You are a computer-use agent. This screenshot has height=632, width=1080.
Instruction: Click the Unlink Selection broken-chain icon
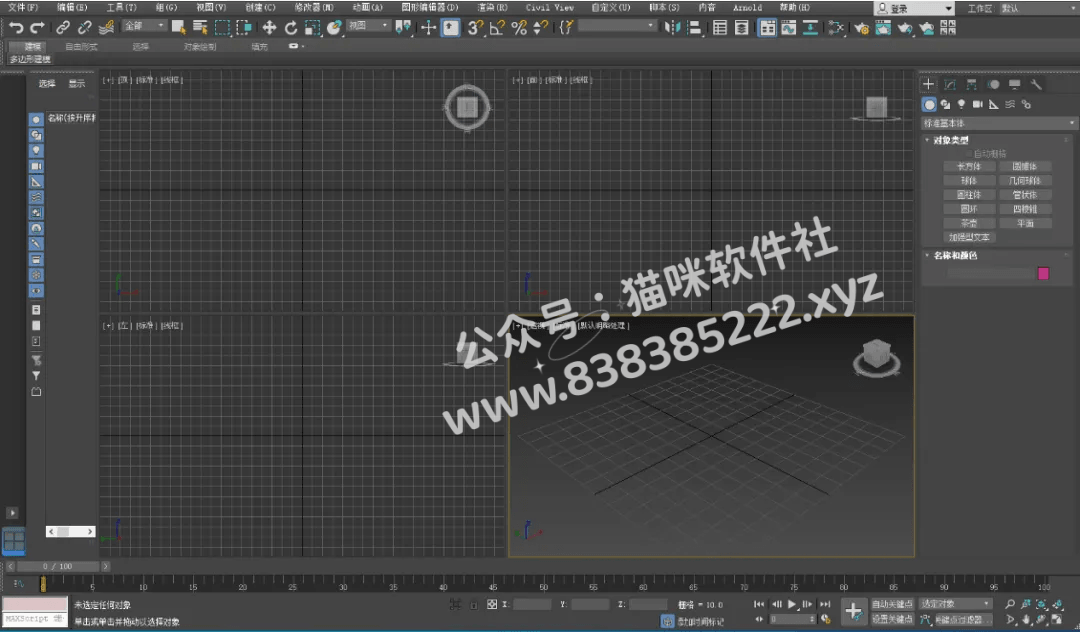click(x=84, y=28)
